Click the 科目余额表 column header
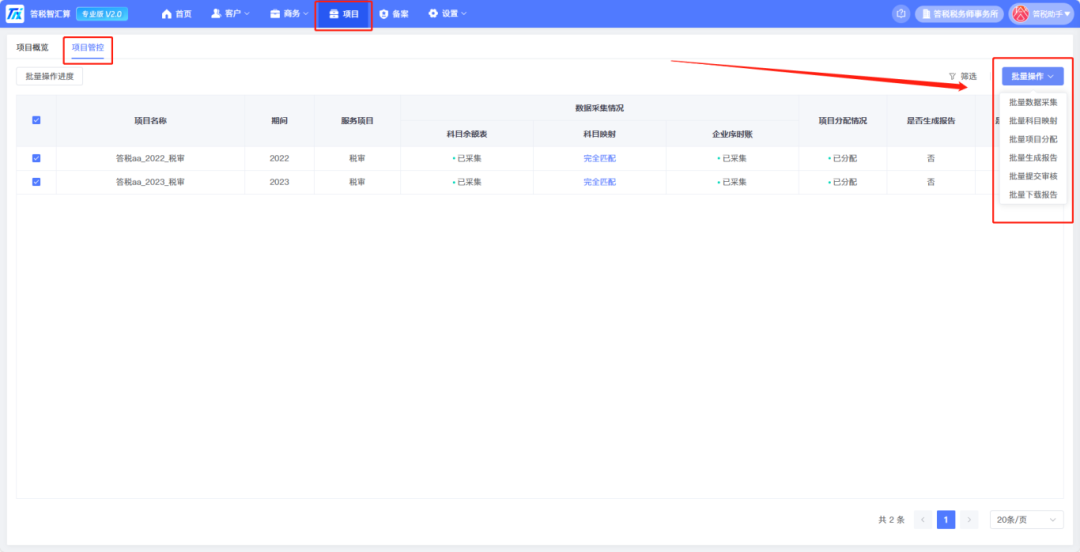This screenshot has width=1080, height=552. pos(466,134)
